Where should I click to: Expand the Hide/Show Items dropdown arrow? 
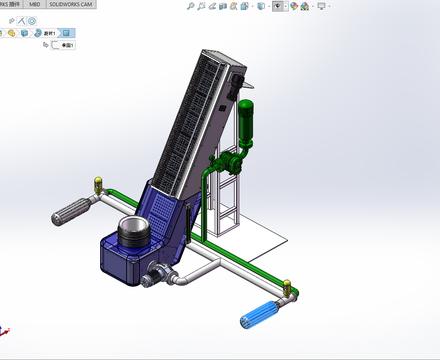(286, 6)
